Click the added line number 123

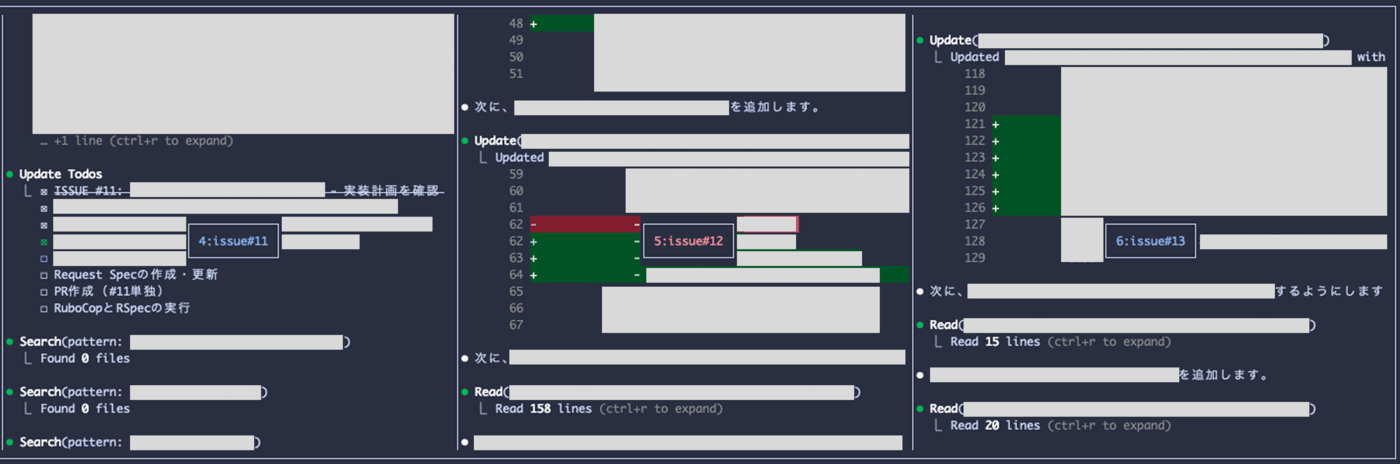[x=974, y=157]
